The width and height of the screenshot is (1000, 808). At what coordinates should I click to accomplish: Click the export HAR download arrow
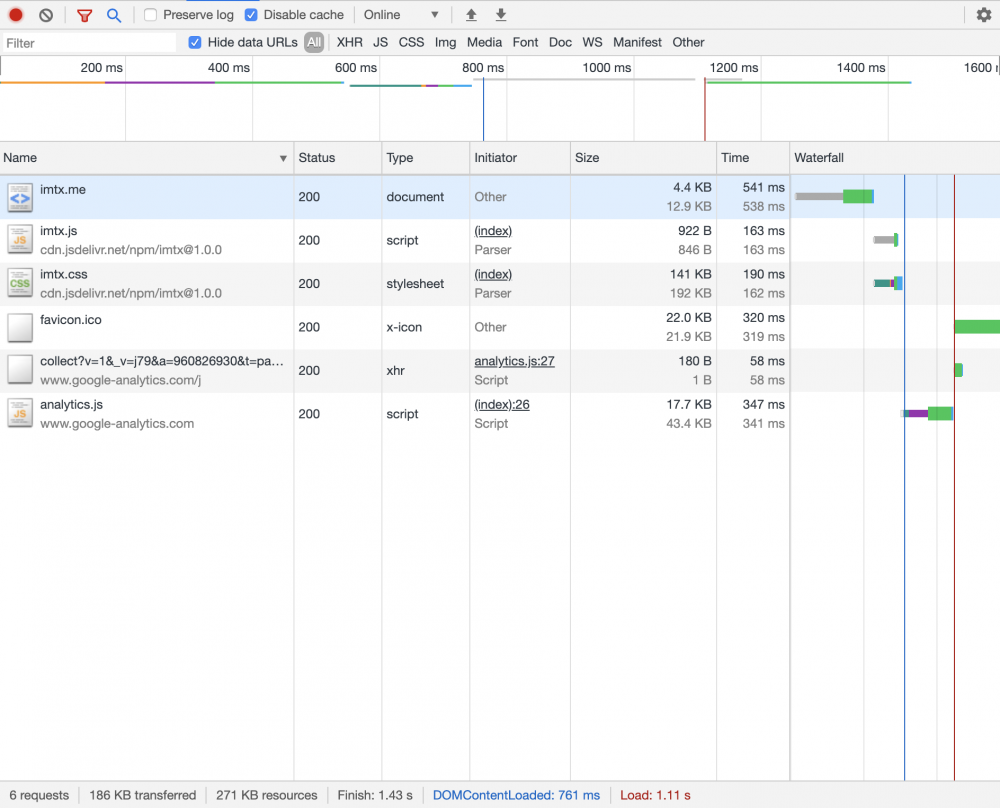[501, 15]
